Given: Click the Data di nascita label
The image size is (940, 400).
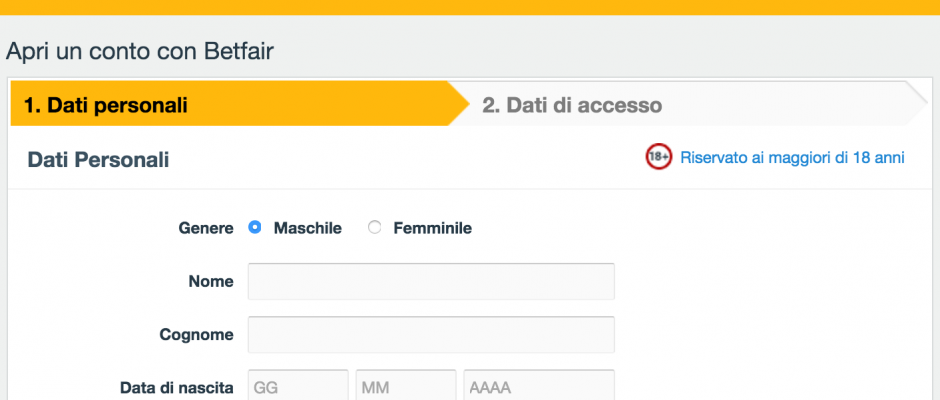Looking at the screenshot, I should (177, 388).
